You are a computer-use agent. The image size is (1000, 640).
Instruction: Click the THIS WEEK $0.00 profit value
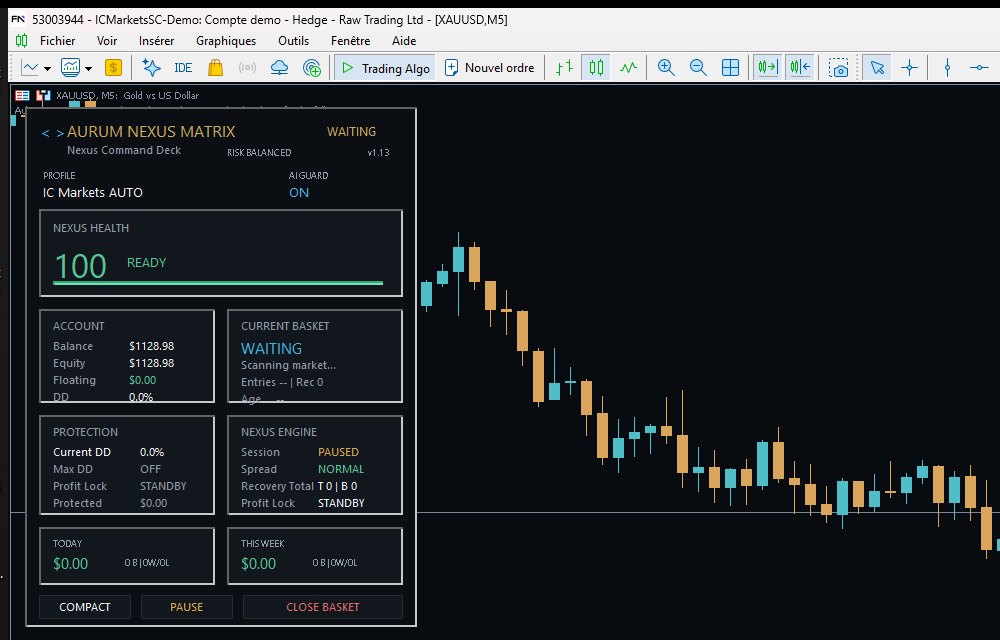click(x=258, y=564)
